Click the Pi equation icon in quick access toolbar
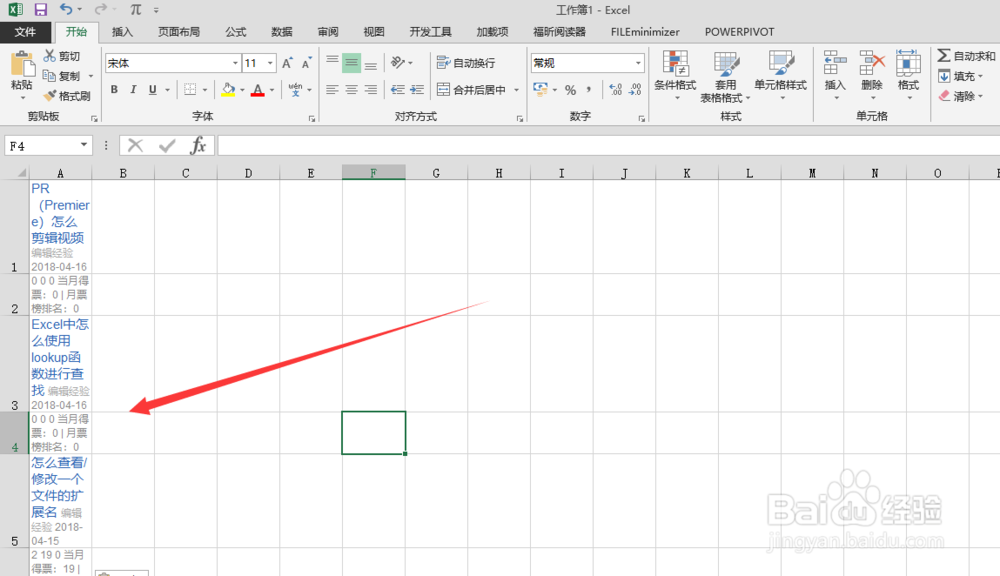Screen dimensions: 1000x576 point(135,10)
